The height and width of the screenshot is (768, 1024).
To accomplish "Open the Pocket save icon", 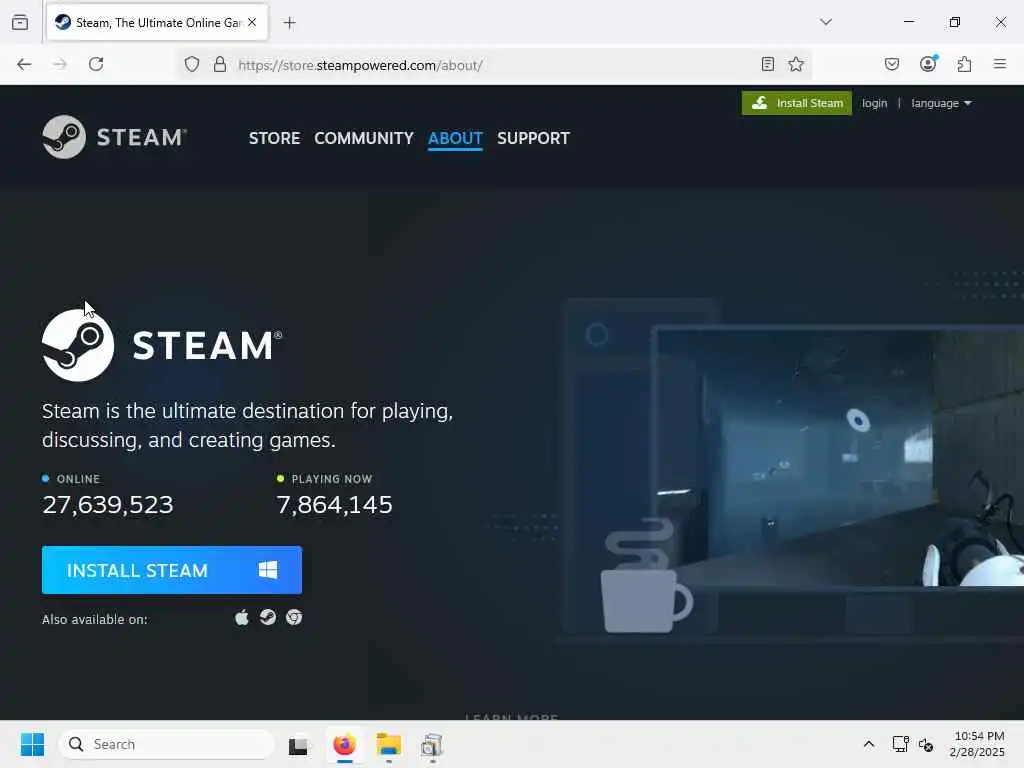I will (891, 64).
